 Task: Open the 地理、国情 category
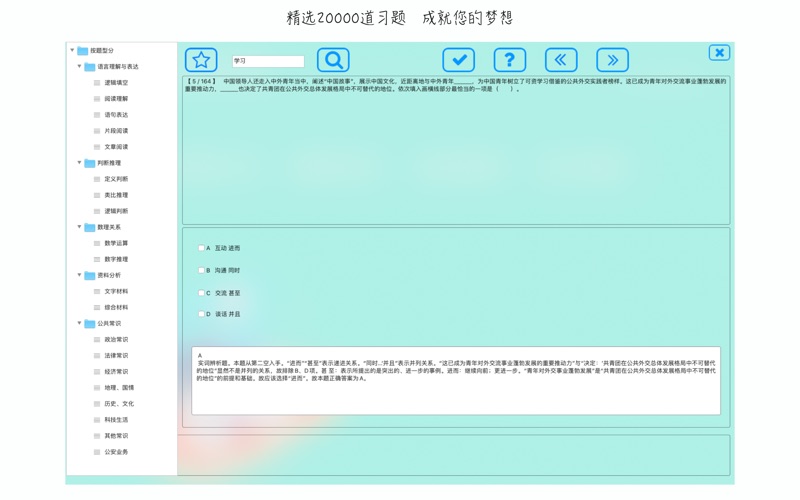119,388
